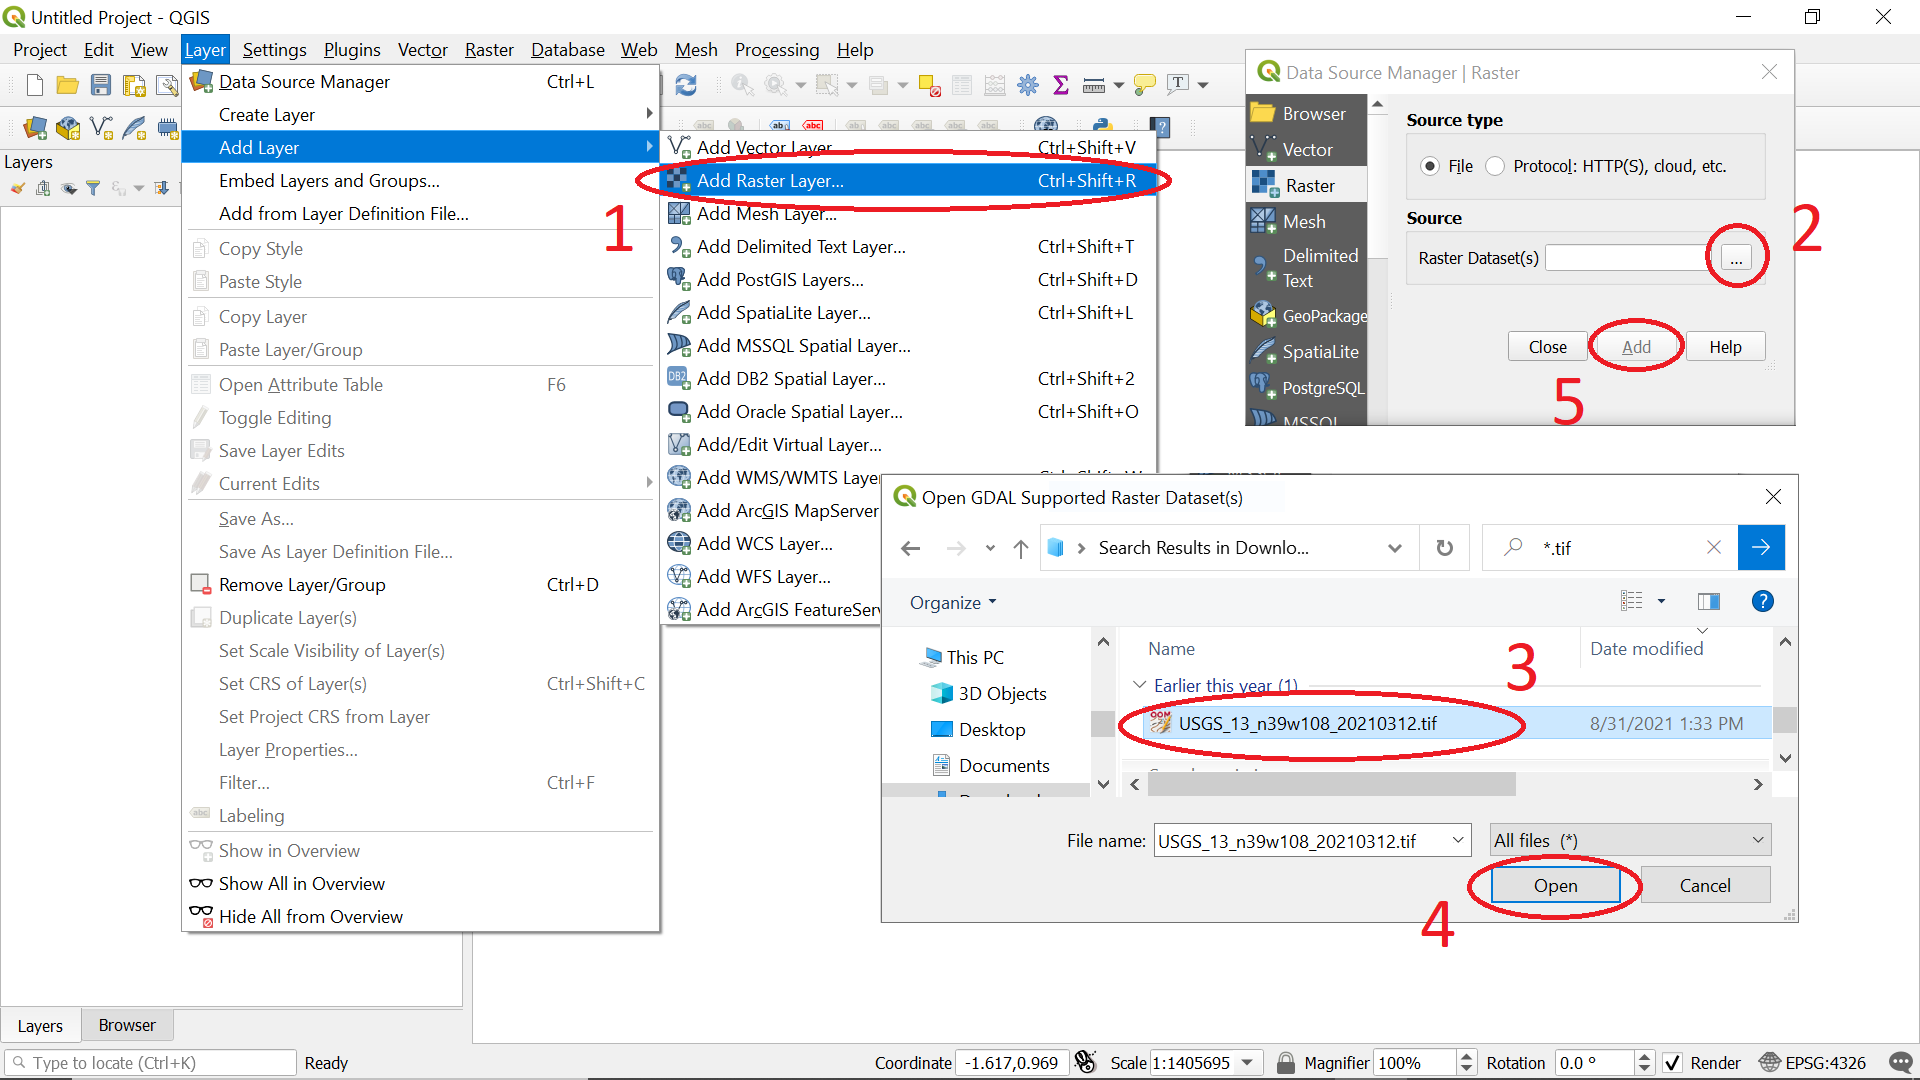Choose Add Raster Layer menu entry
1920x1080 pixels.
[770, 180]
